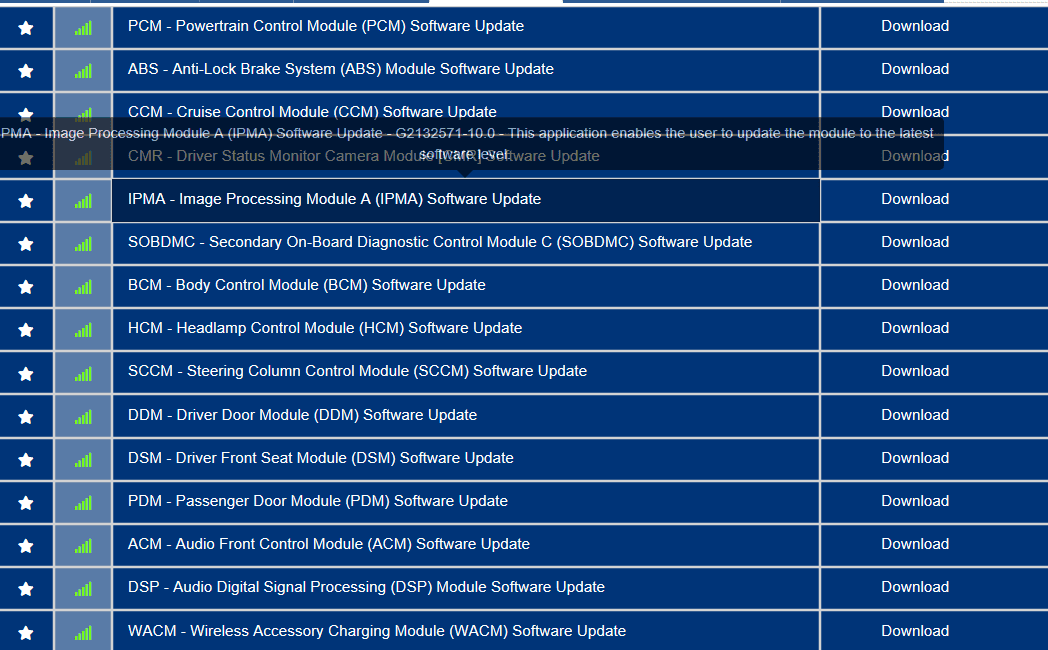Screen dimensions: 1048x650
Task: Click signal bars icon for HCM row
Action: pyautogui.click(x=83, y=330)
